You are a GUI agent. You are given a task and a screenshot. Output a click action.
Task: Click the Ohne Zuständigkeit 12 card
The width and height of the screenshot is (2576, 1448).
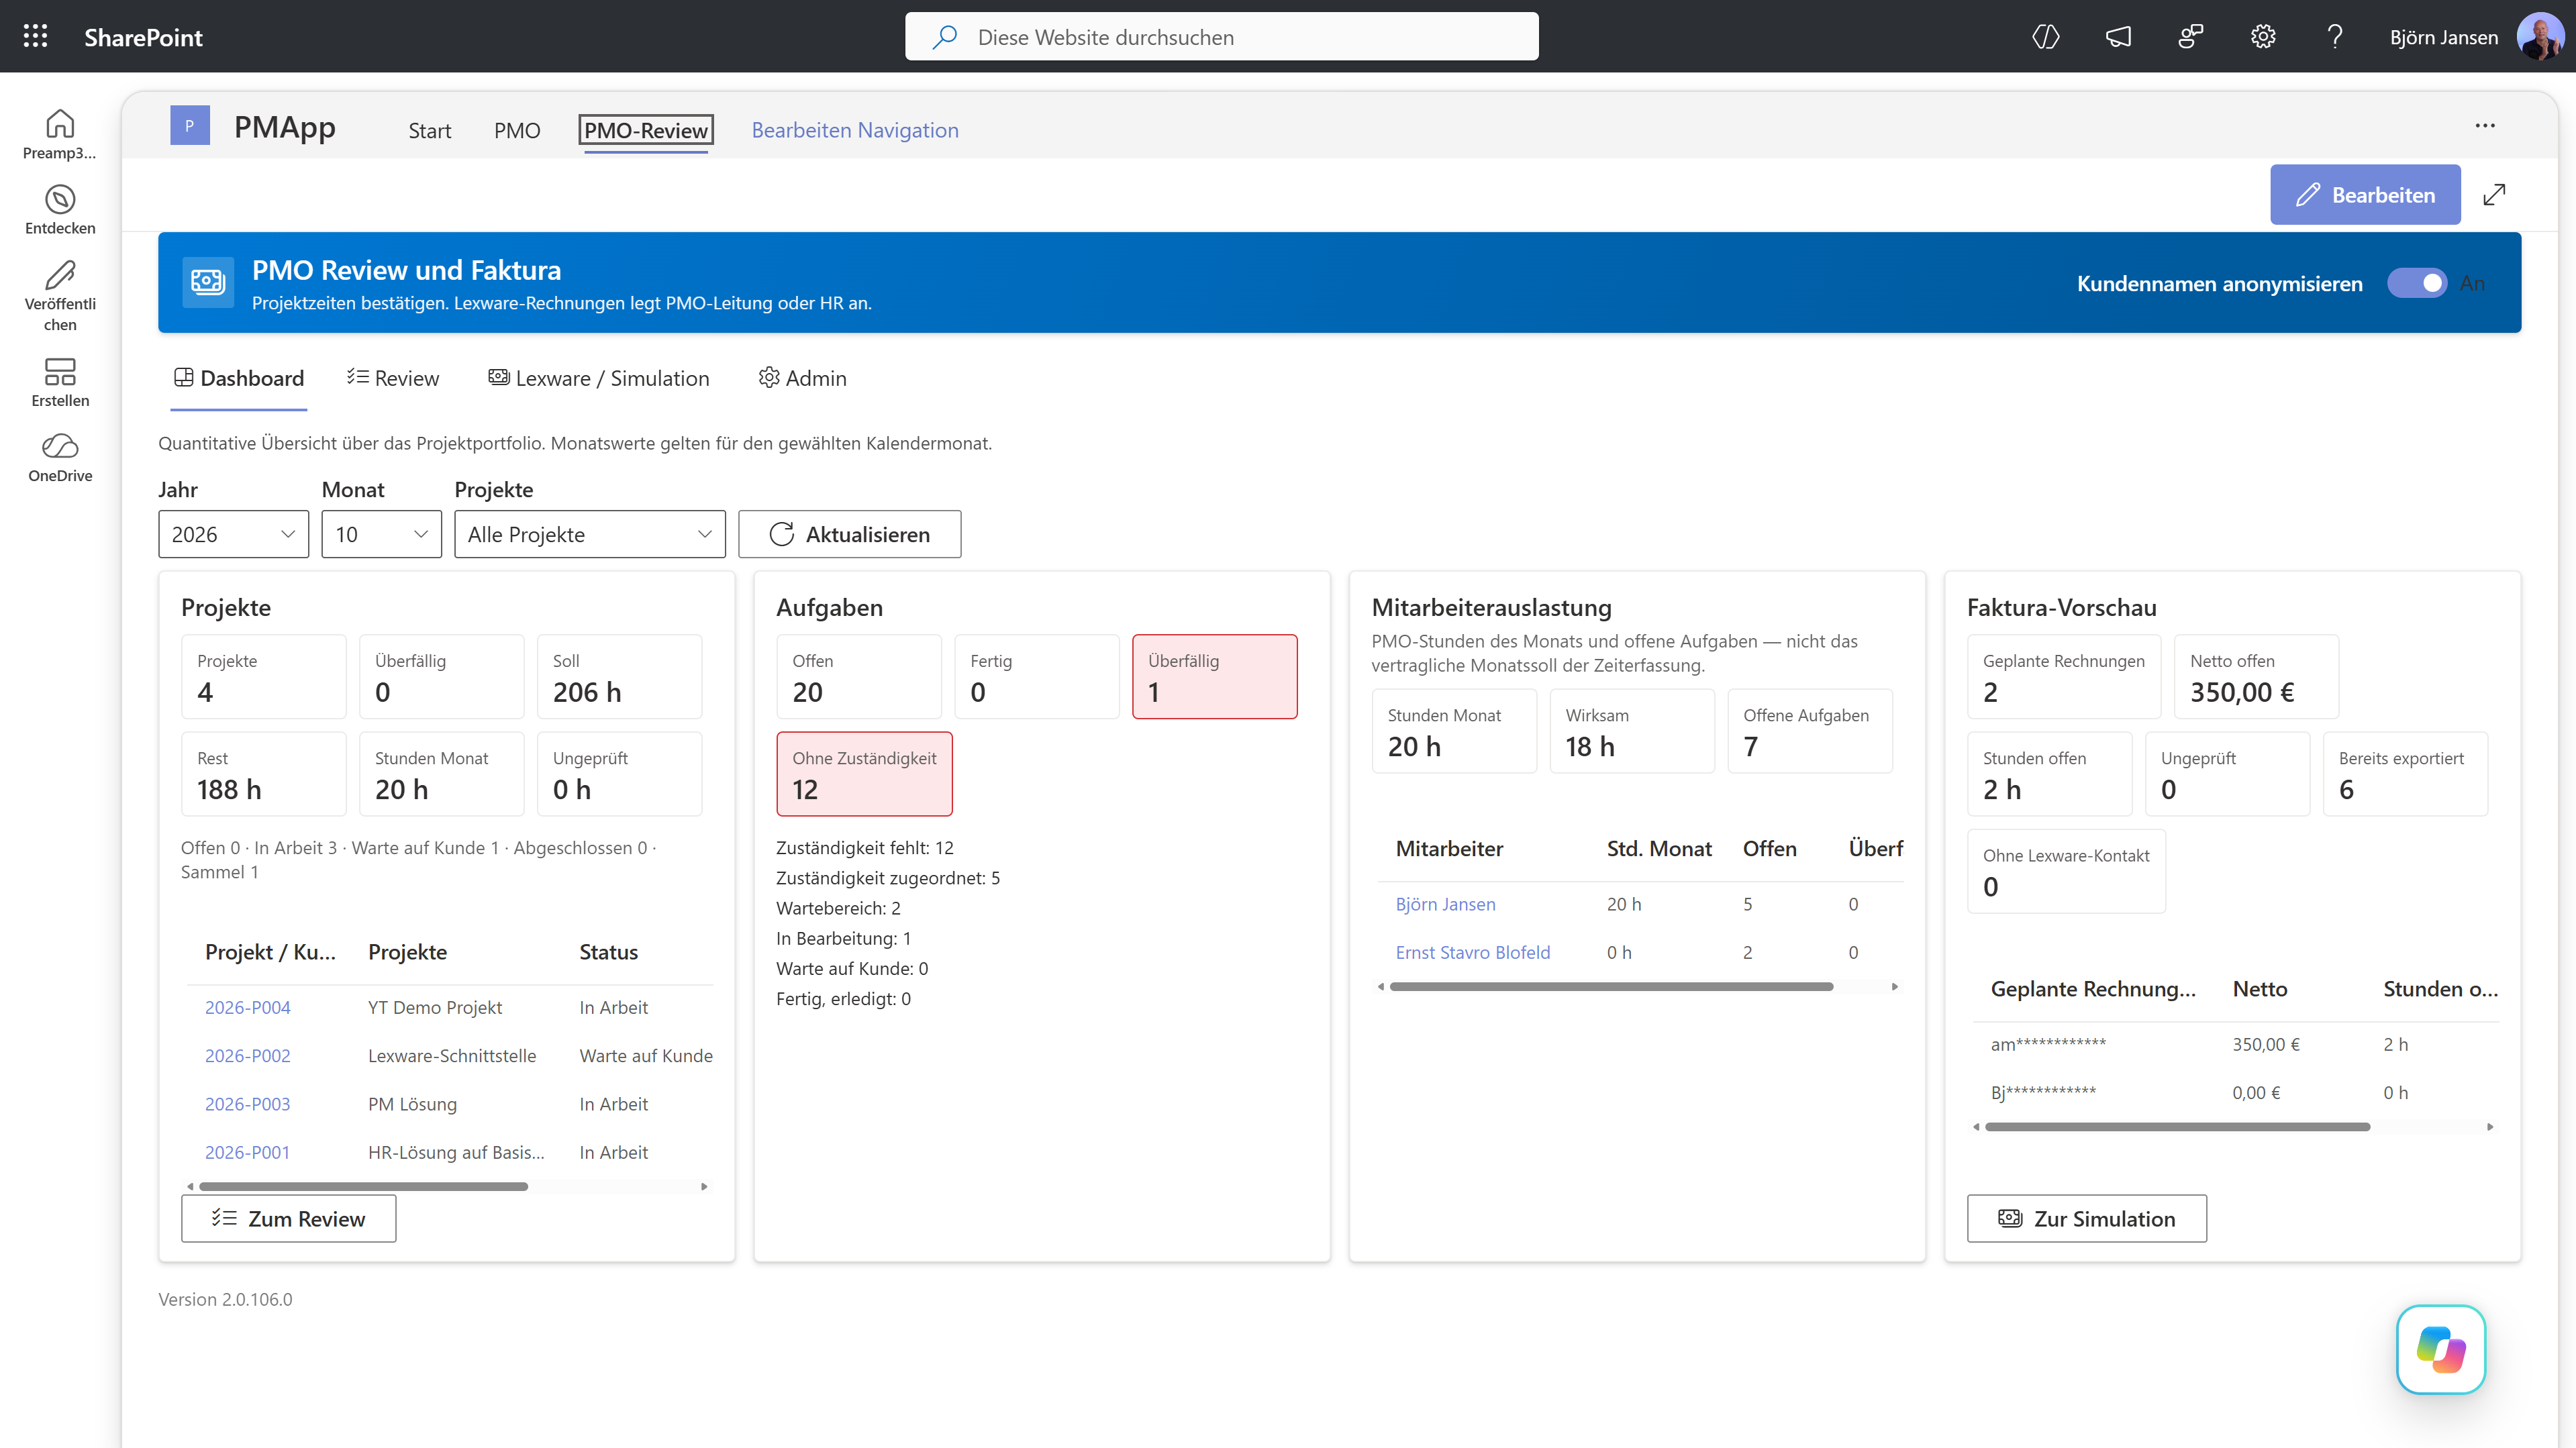click(x=864, y=774)
